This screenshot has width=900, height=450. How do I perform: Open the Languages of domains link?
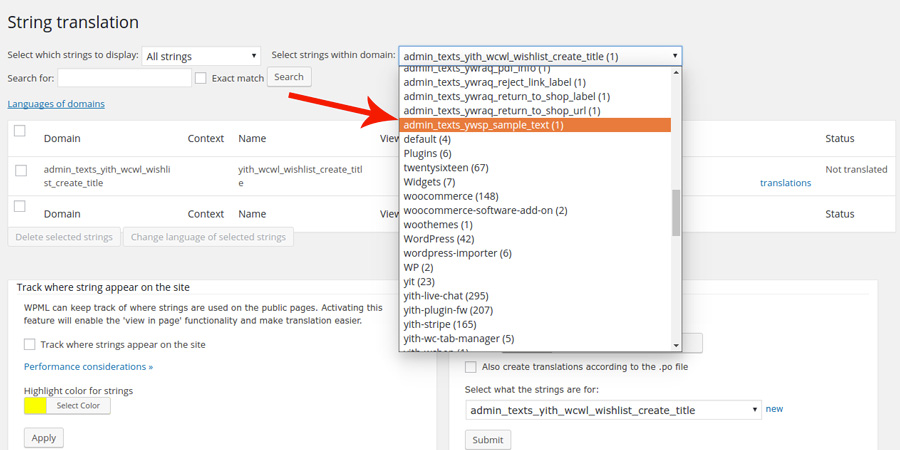56,104
